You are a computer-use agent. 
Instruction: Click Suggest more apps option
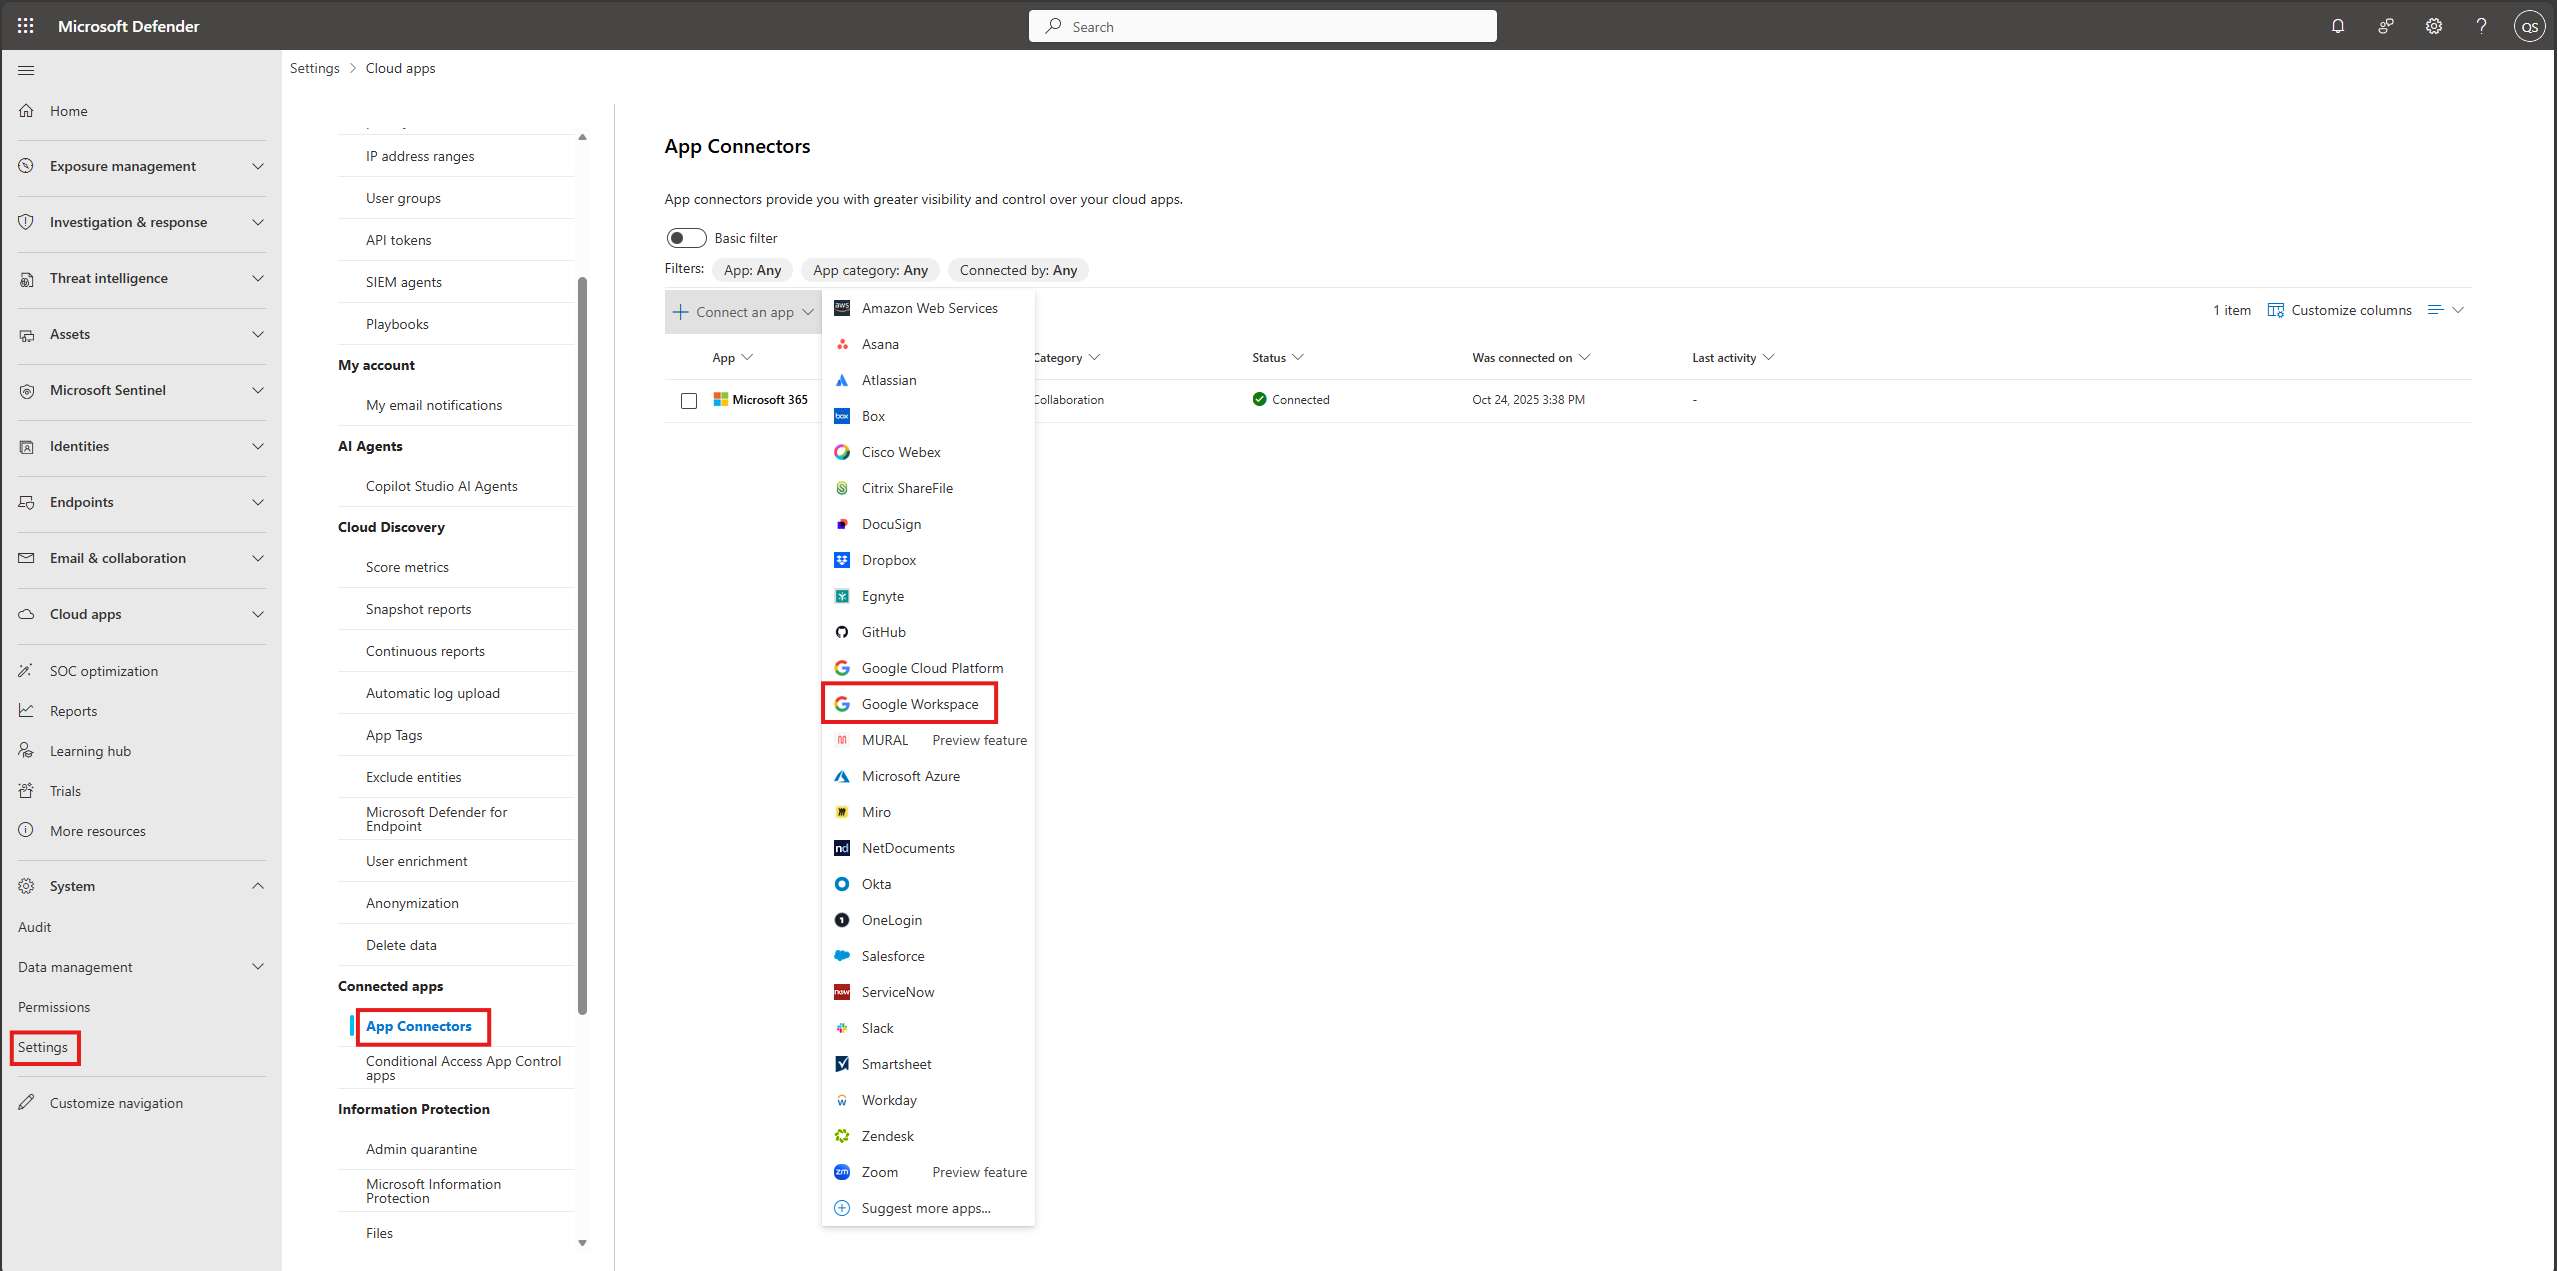click(925, 1208)
